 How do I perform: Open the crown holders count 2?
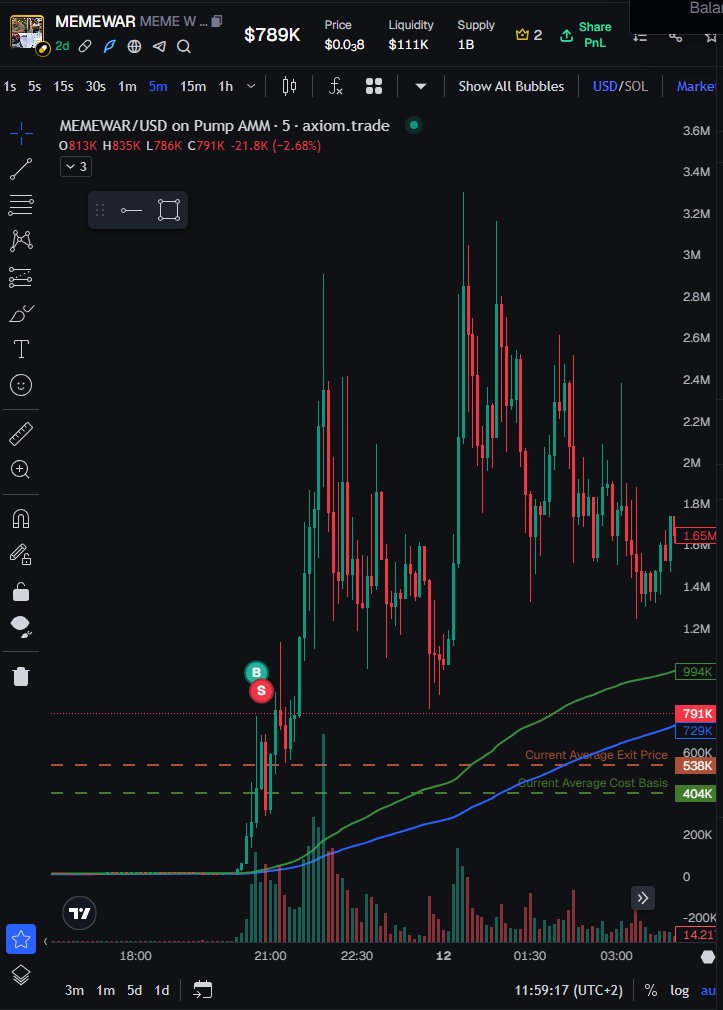529,35
